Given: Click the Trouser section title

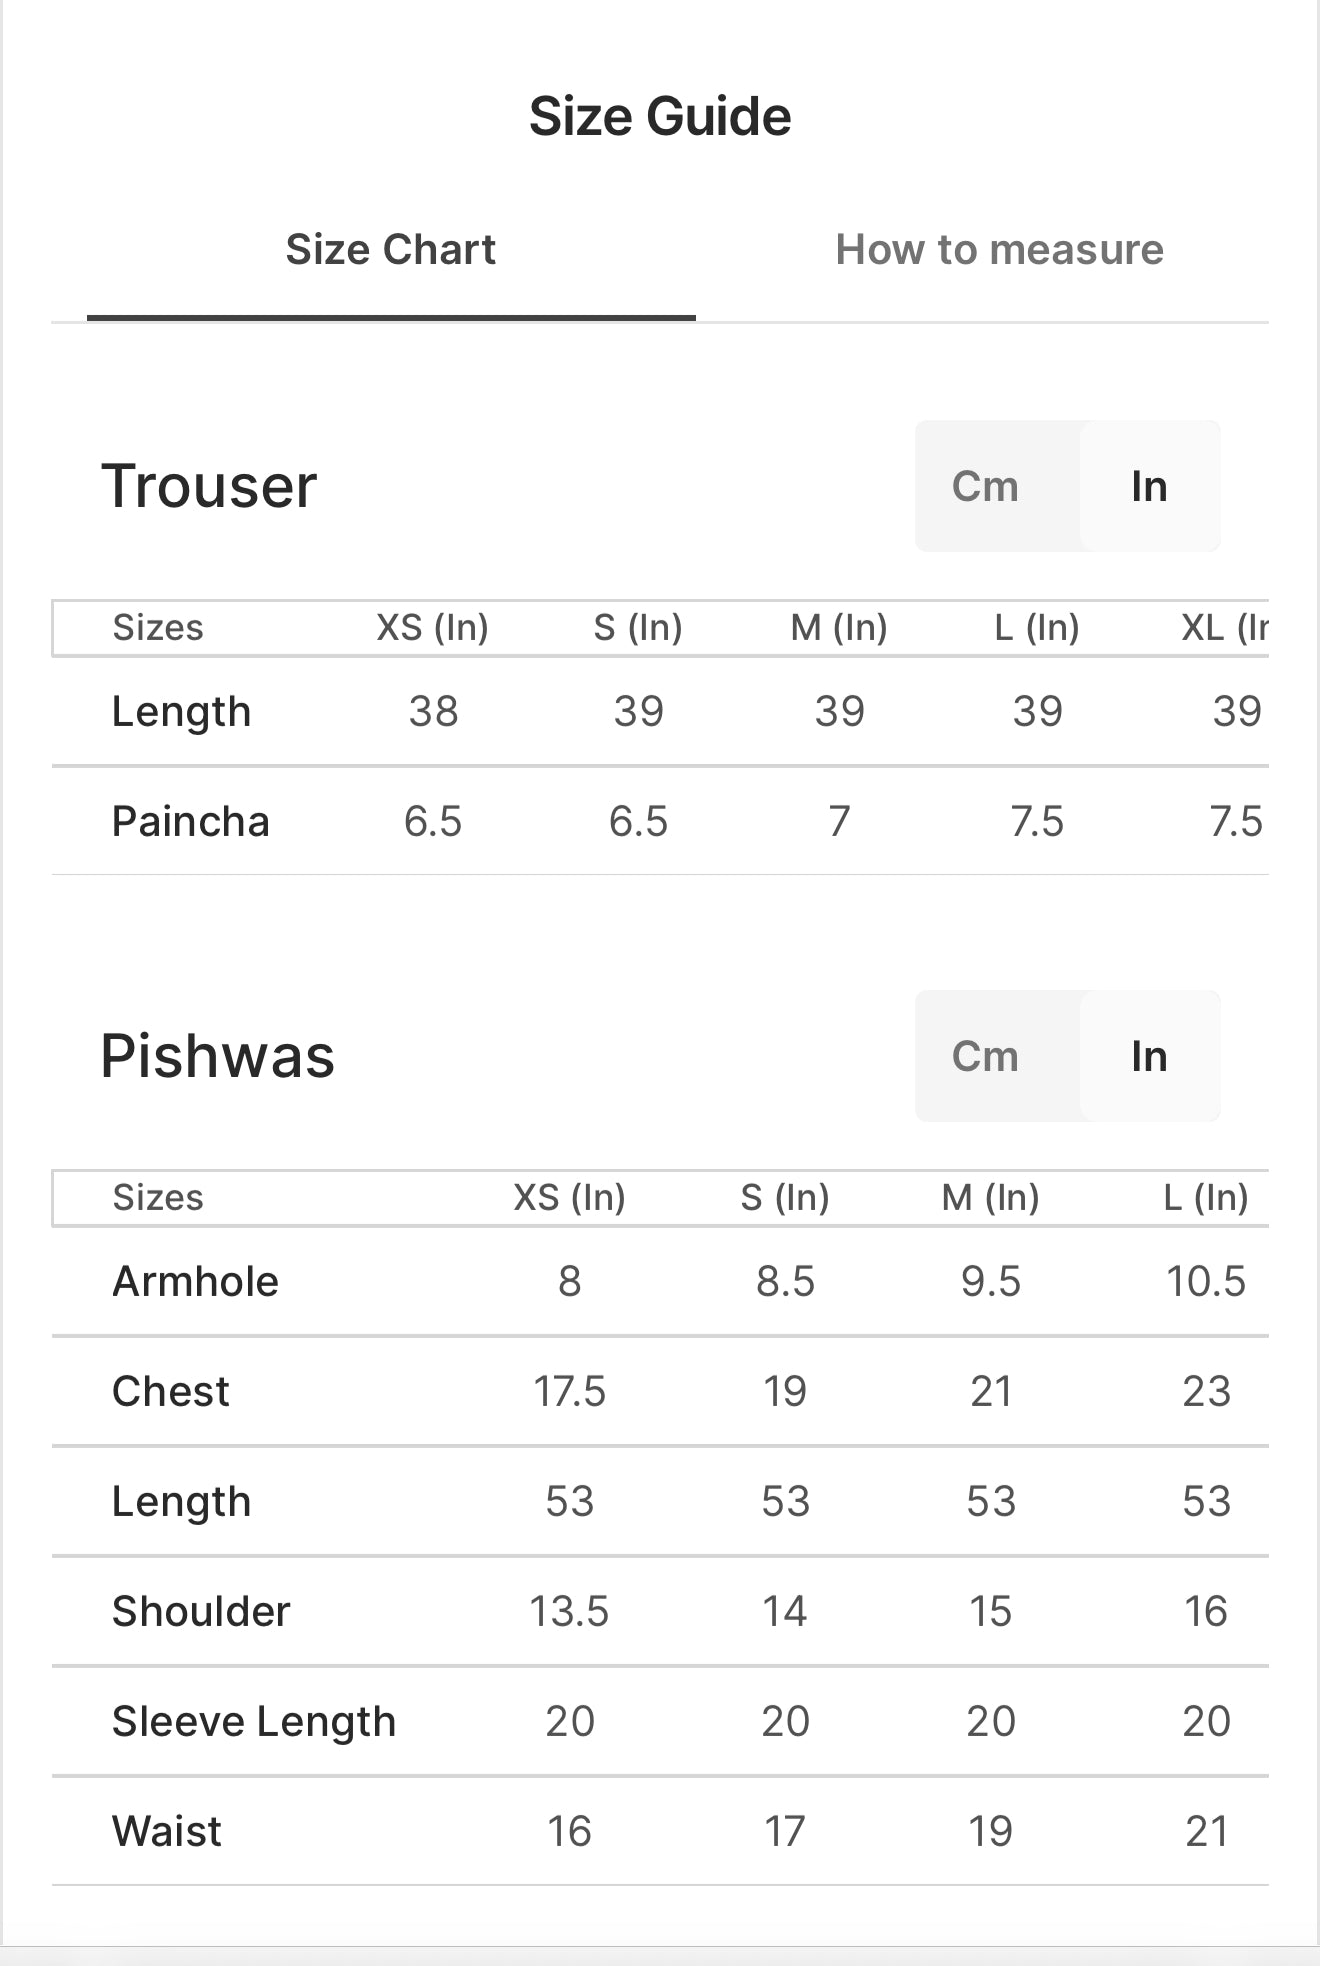Looking at the screenshot, I should [x=209, y=487].
